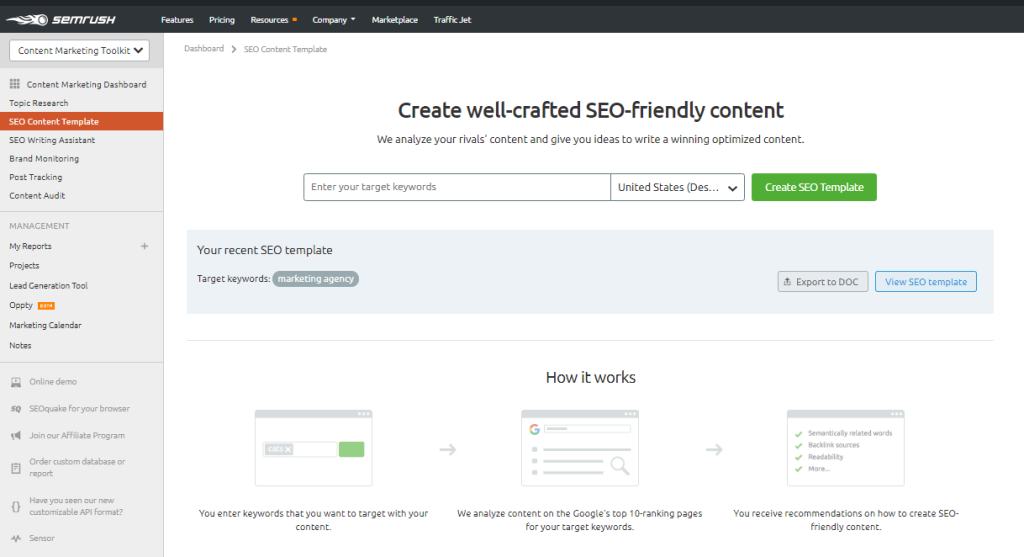
Task: Click the Semrush logo
Action: [x=61, y=20]
